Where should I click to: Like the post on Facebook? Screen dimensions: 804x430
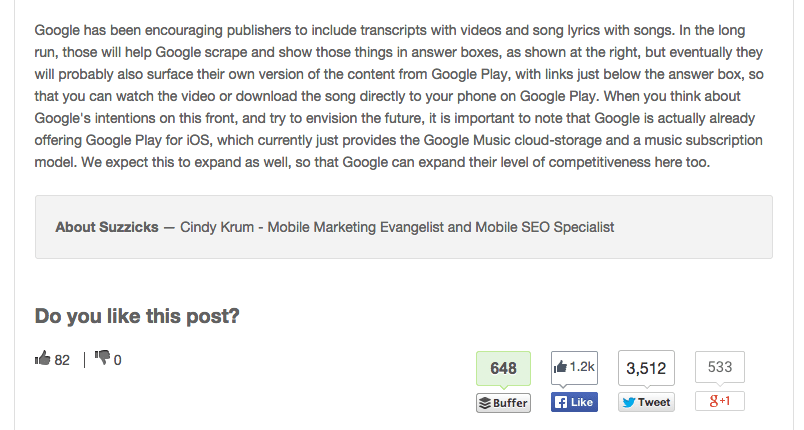coord(574,402)
